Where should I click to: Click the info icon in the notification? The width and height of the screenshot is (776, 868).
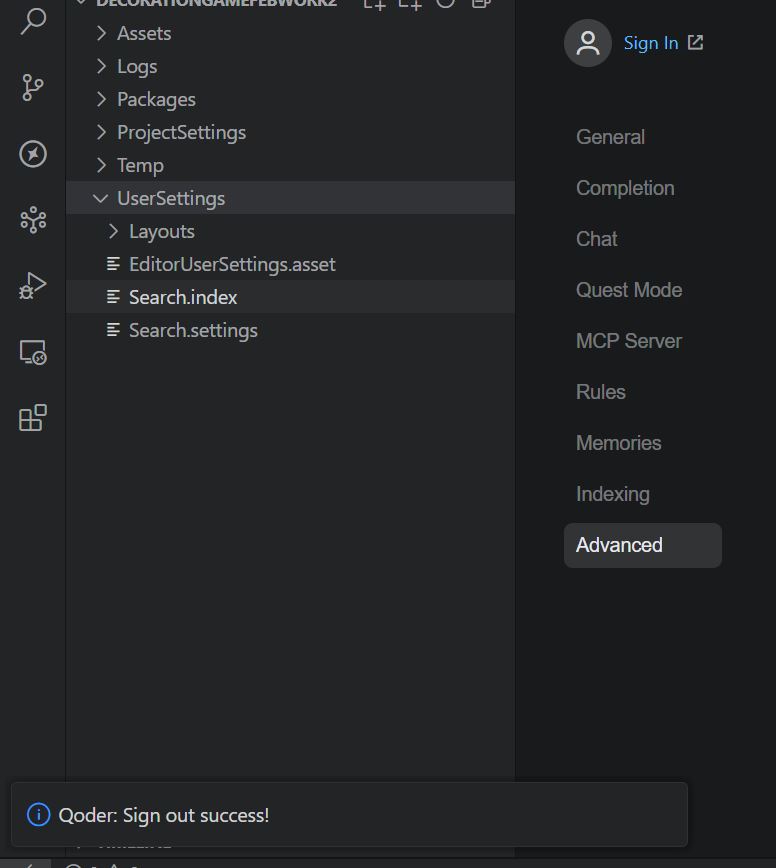pos(39,815)
